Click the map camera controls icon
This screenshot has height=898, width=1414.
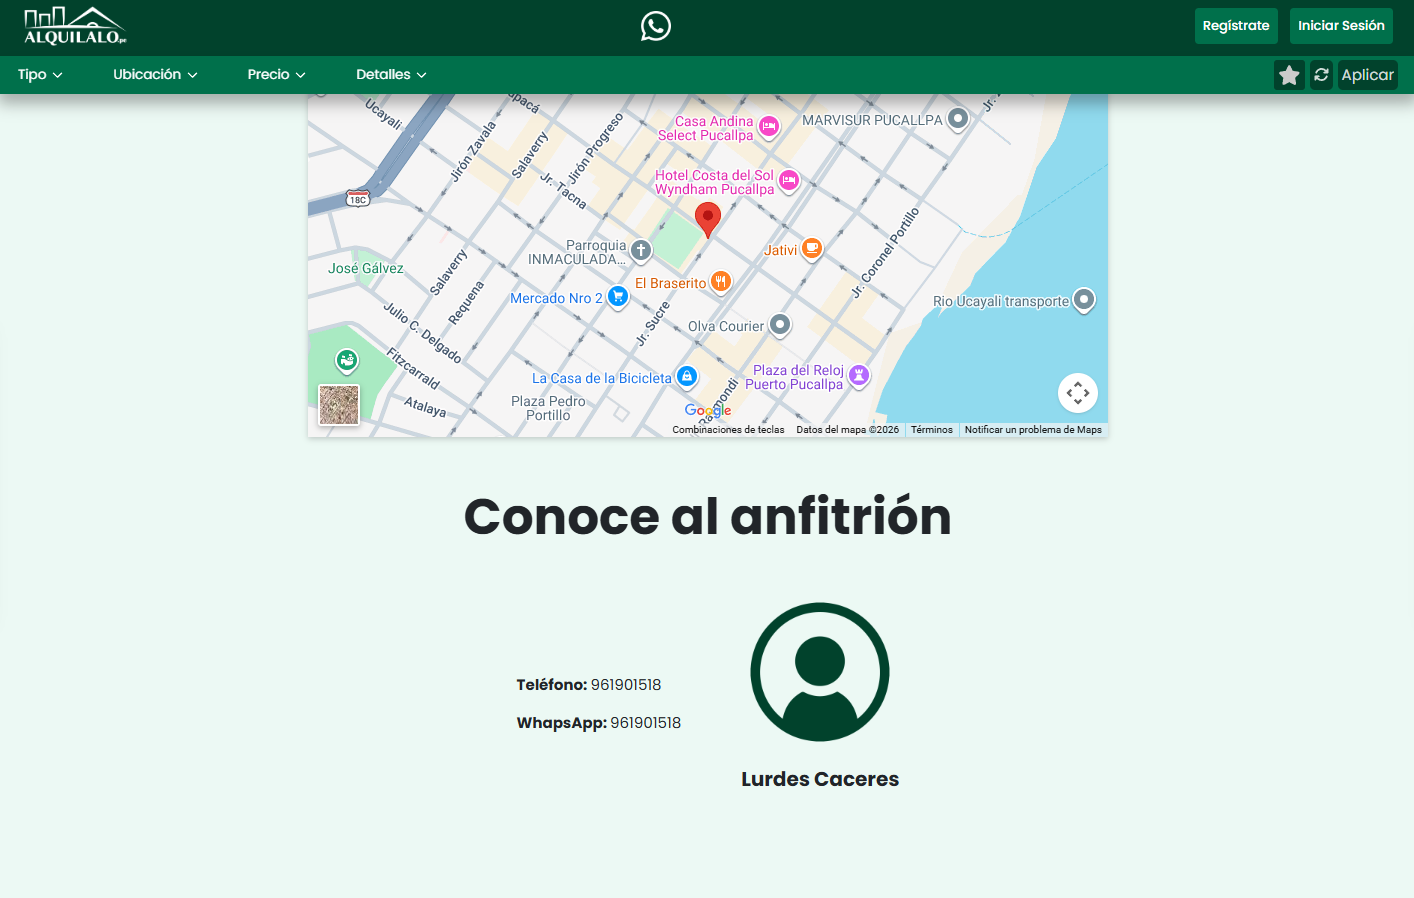(x=1077, y=393)
